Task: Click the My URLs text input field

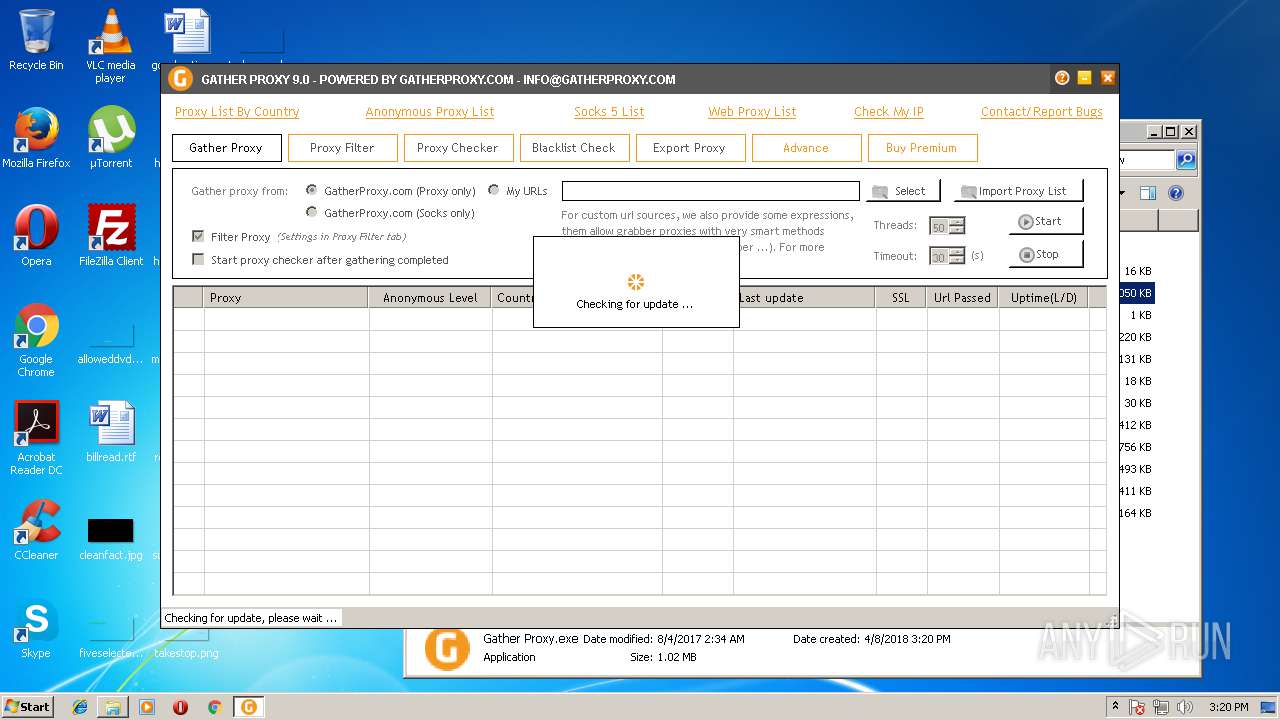Action: click(711, 191)
